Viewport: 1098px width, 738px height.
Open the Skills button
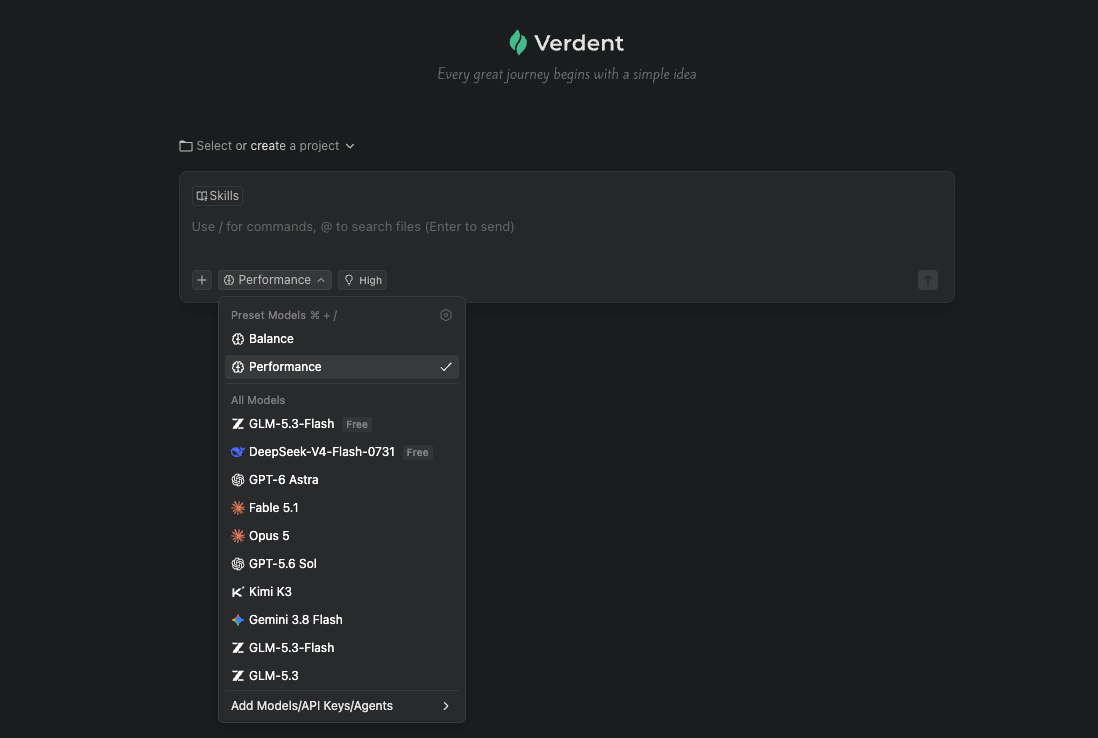(217, 196)
